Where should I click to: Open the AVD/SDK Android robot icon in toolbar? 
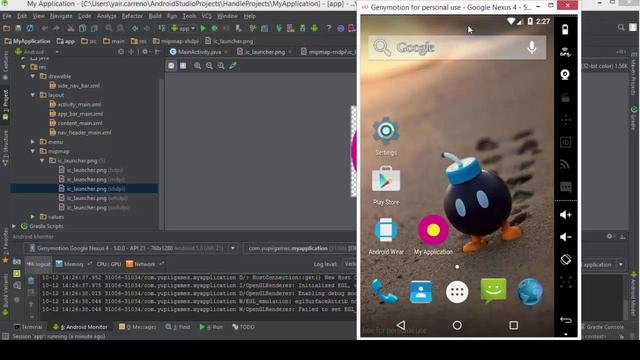(x=314, y=28)
